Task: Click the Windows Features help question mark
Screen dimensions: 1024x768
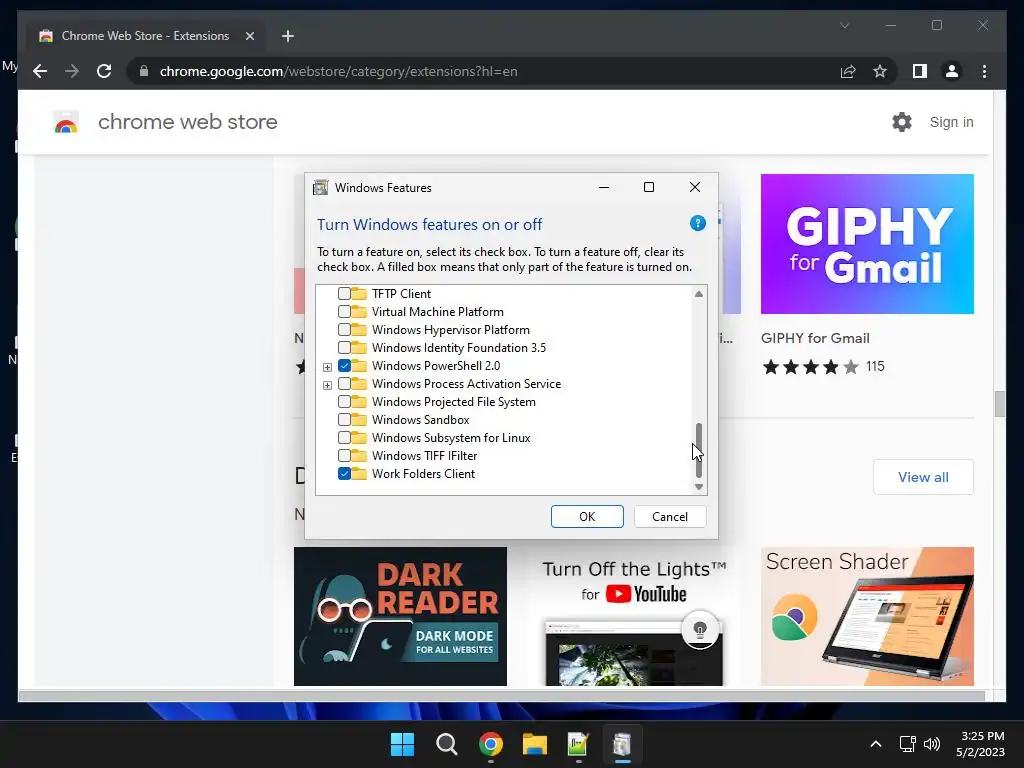Action: click(697, 223)
